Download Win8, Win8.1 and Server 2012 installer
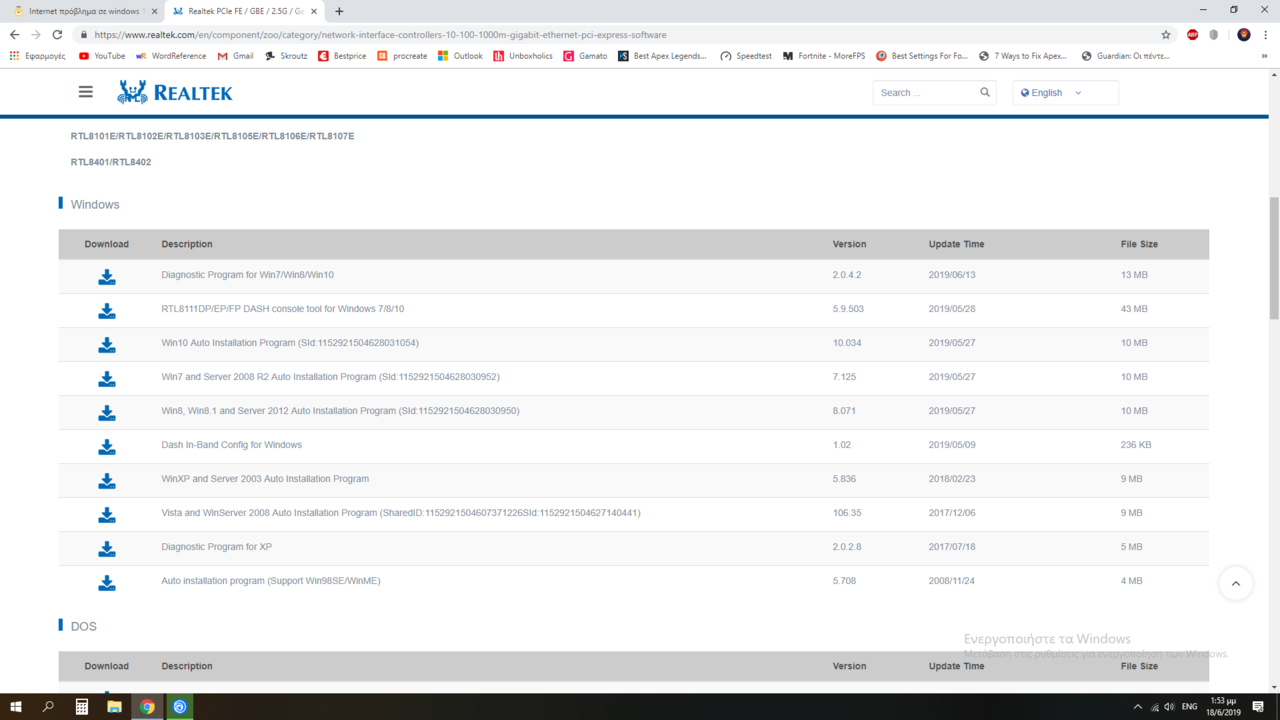This screenshot has width=1280, height=720. pos(107,413)
